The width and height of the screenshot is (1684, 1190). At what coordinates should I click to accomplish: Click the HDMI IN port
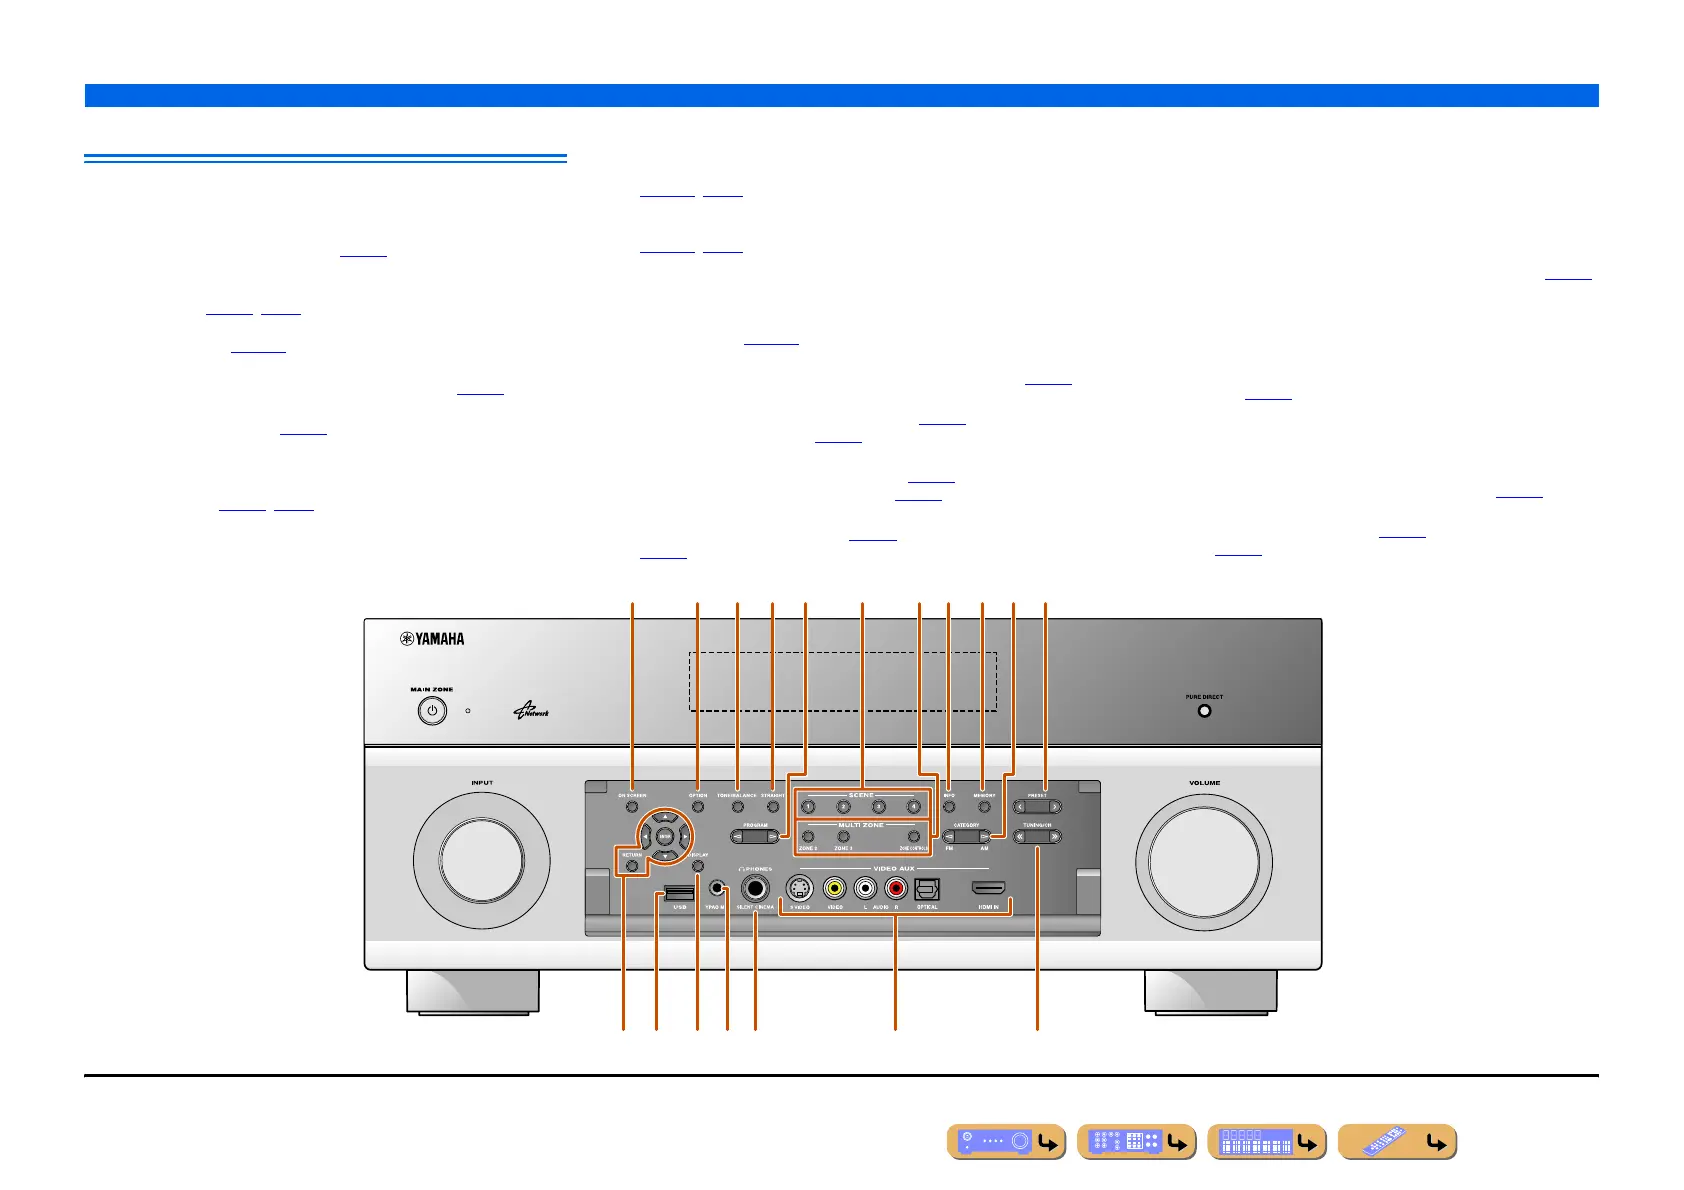(988, 888)
